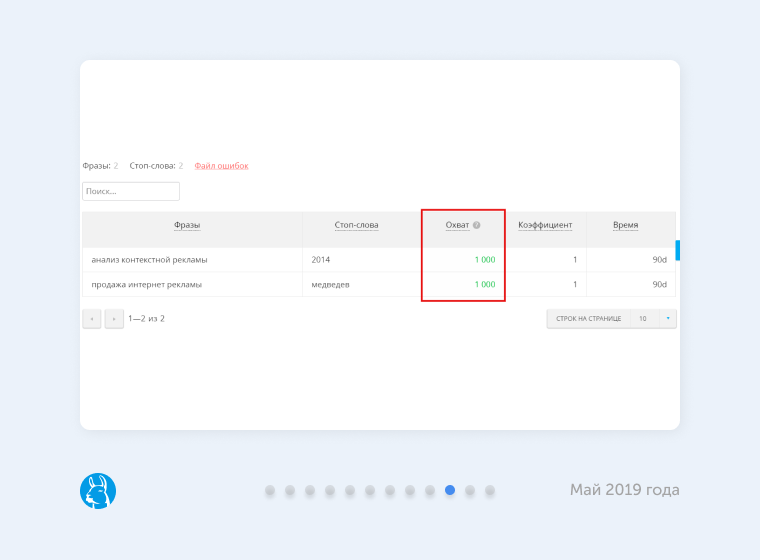Sort by the Коэффициент column header

coord(545,225)
